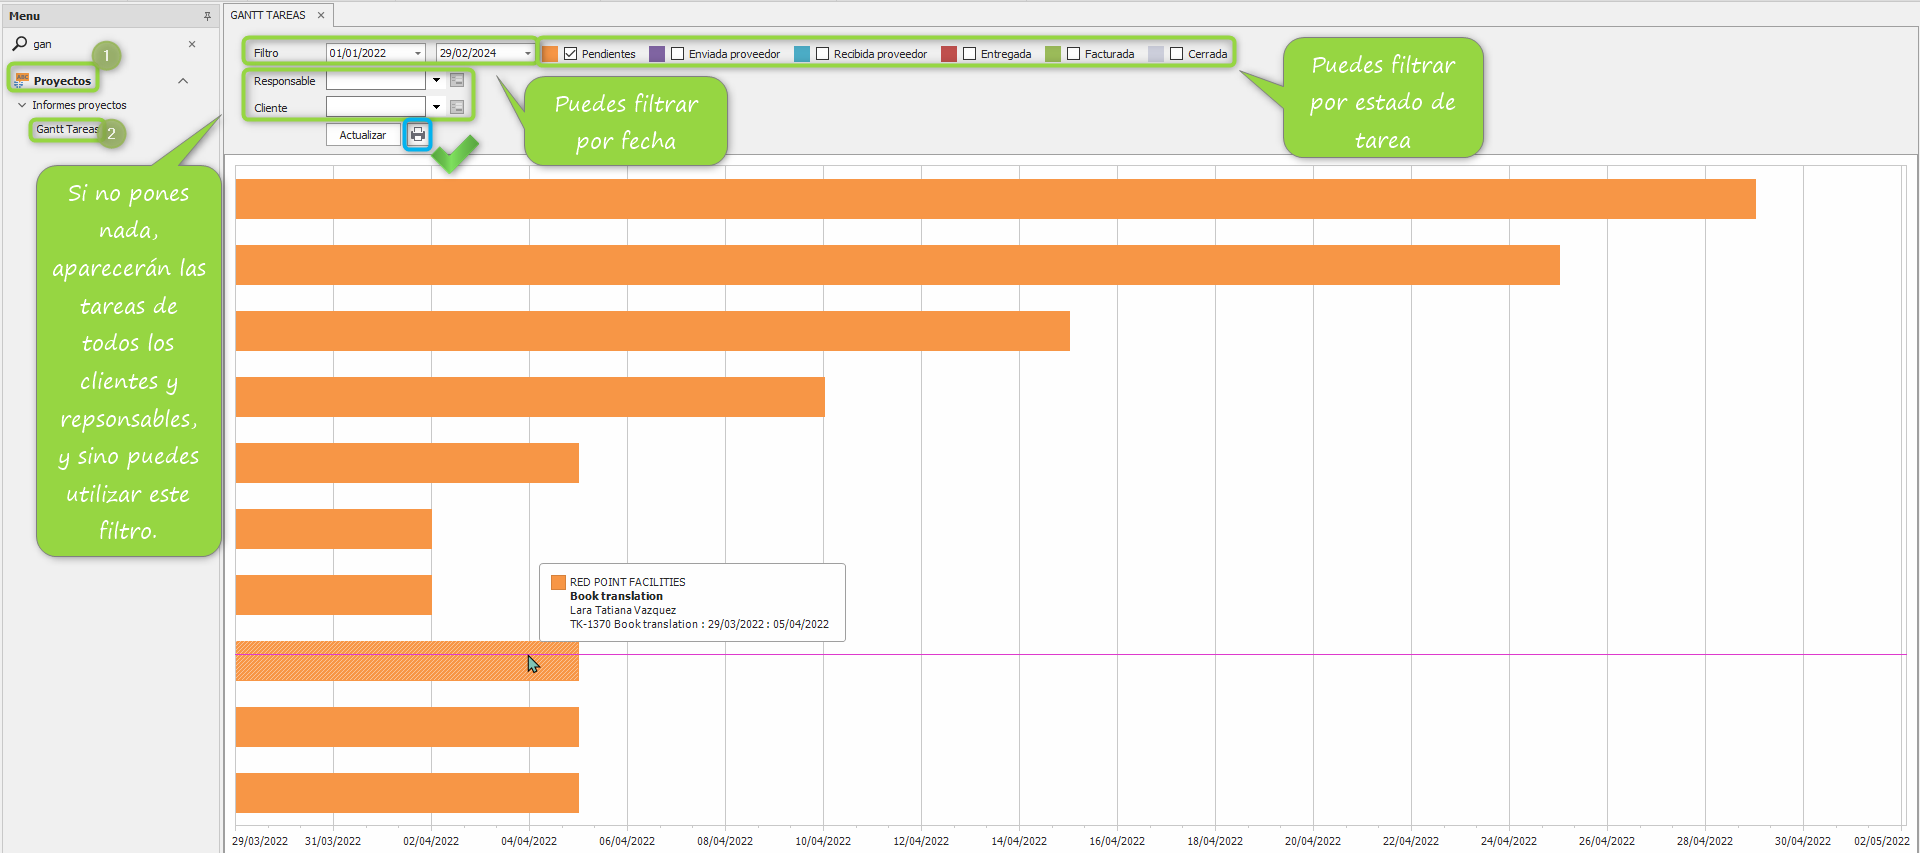Enable the Enviada proveedor checkbox
Image resolution: width=1920 pixels, height=853 pixels.
click(678, 54)
